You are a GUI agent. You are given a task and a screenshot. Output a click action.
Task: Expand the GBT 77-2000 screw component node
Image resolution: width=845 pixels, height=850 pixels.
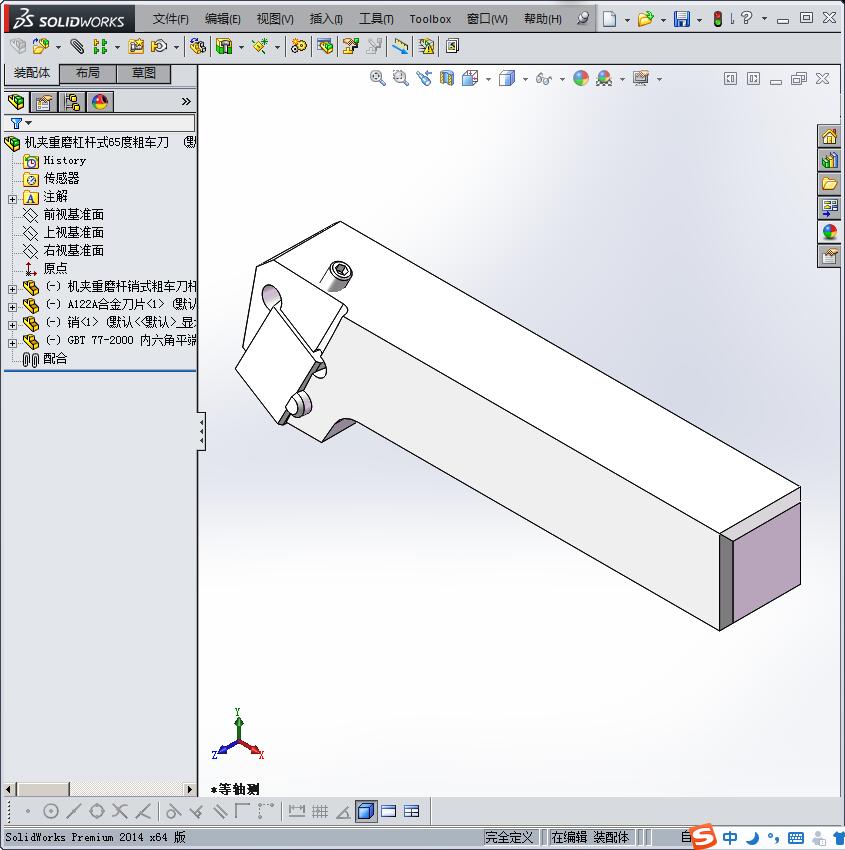(12, 343)
